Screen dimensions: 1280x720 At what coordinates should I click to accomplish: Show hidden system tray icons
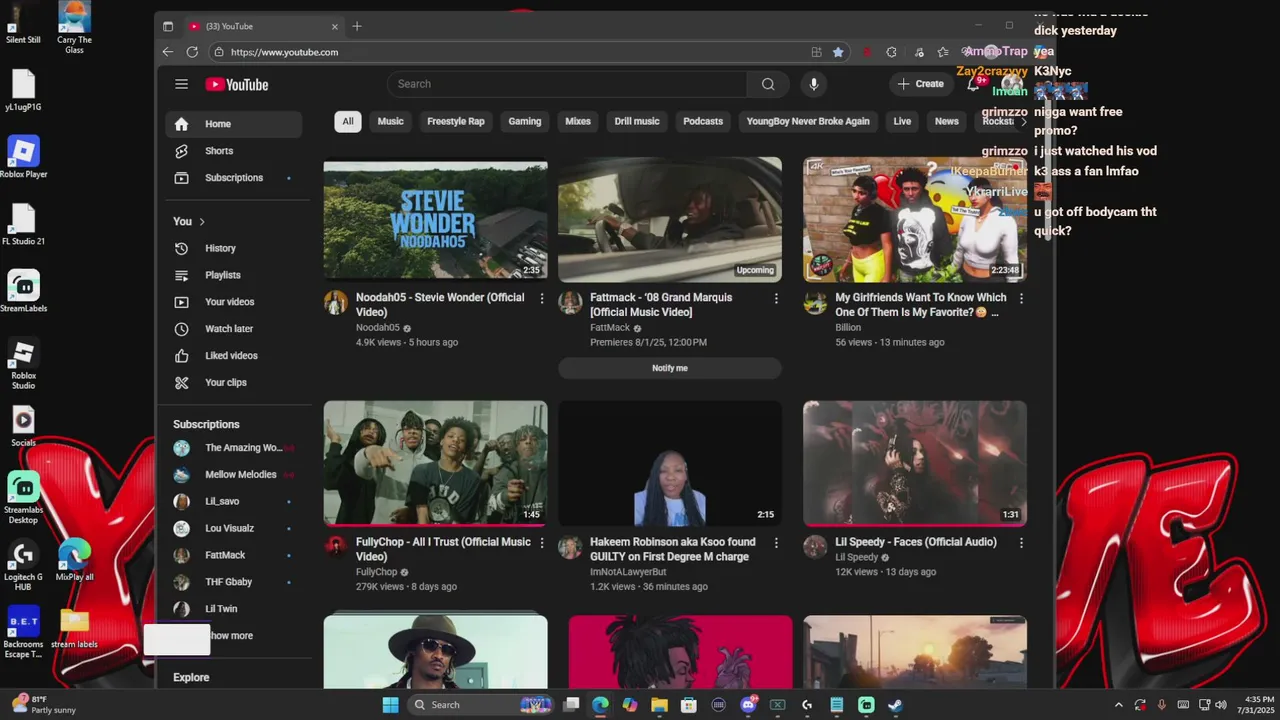pyautogui.click(x=1119, y=705)
